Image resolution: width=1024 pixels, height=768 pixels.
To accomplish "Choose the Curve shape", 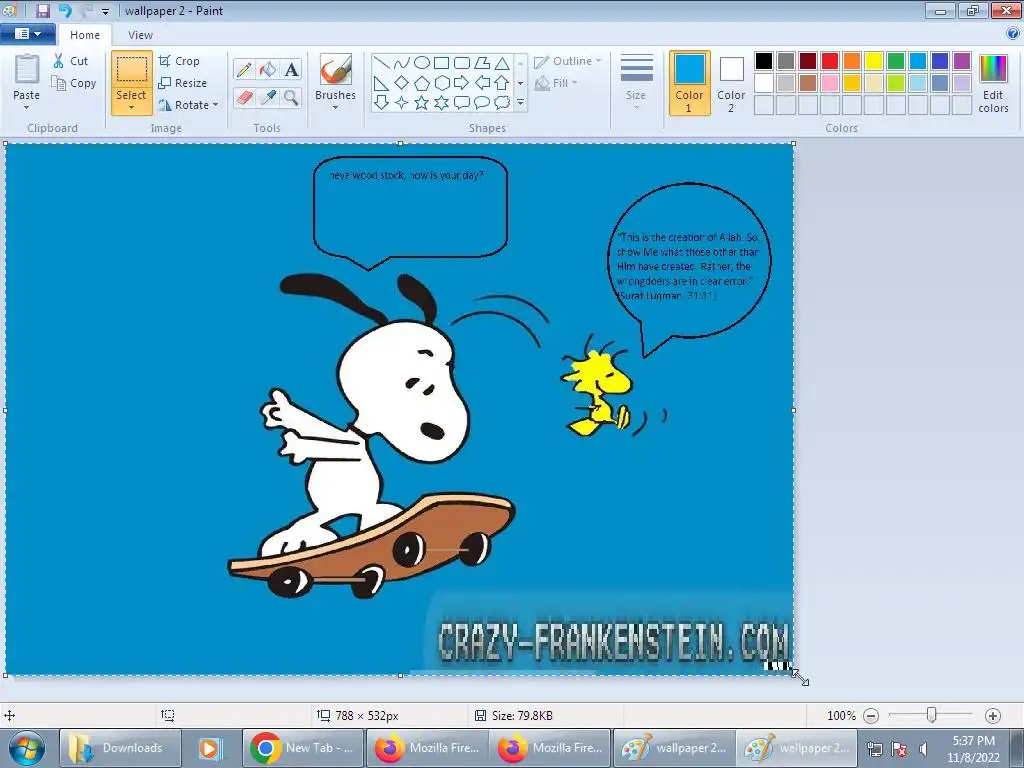I will (x=402, y=63).
